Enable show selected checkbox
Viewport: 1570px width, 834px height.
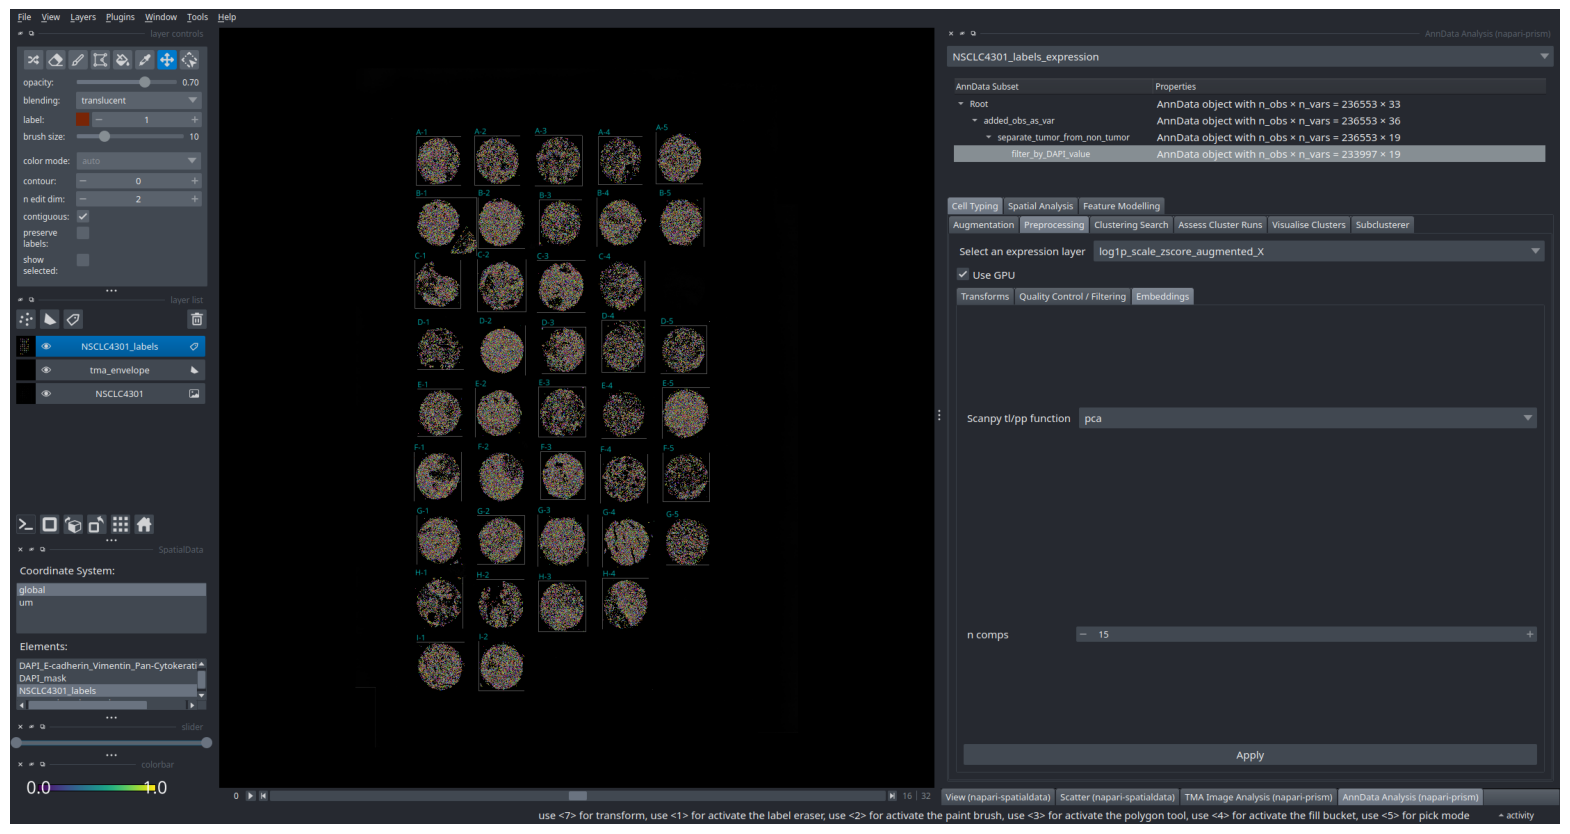point(83,260)
